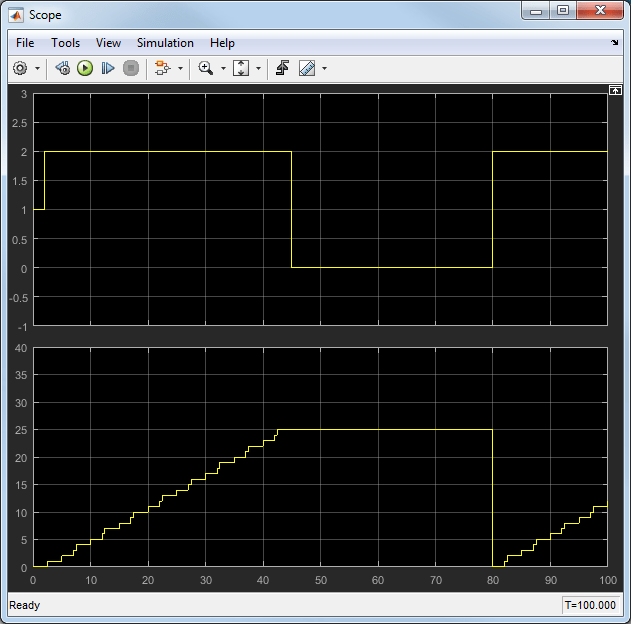Maximize the Scope window
The height and width of the screenshot is (624, 631).
(563, 11)
